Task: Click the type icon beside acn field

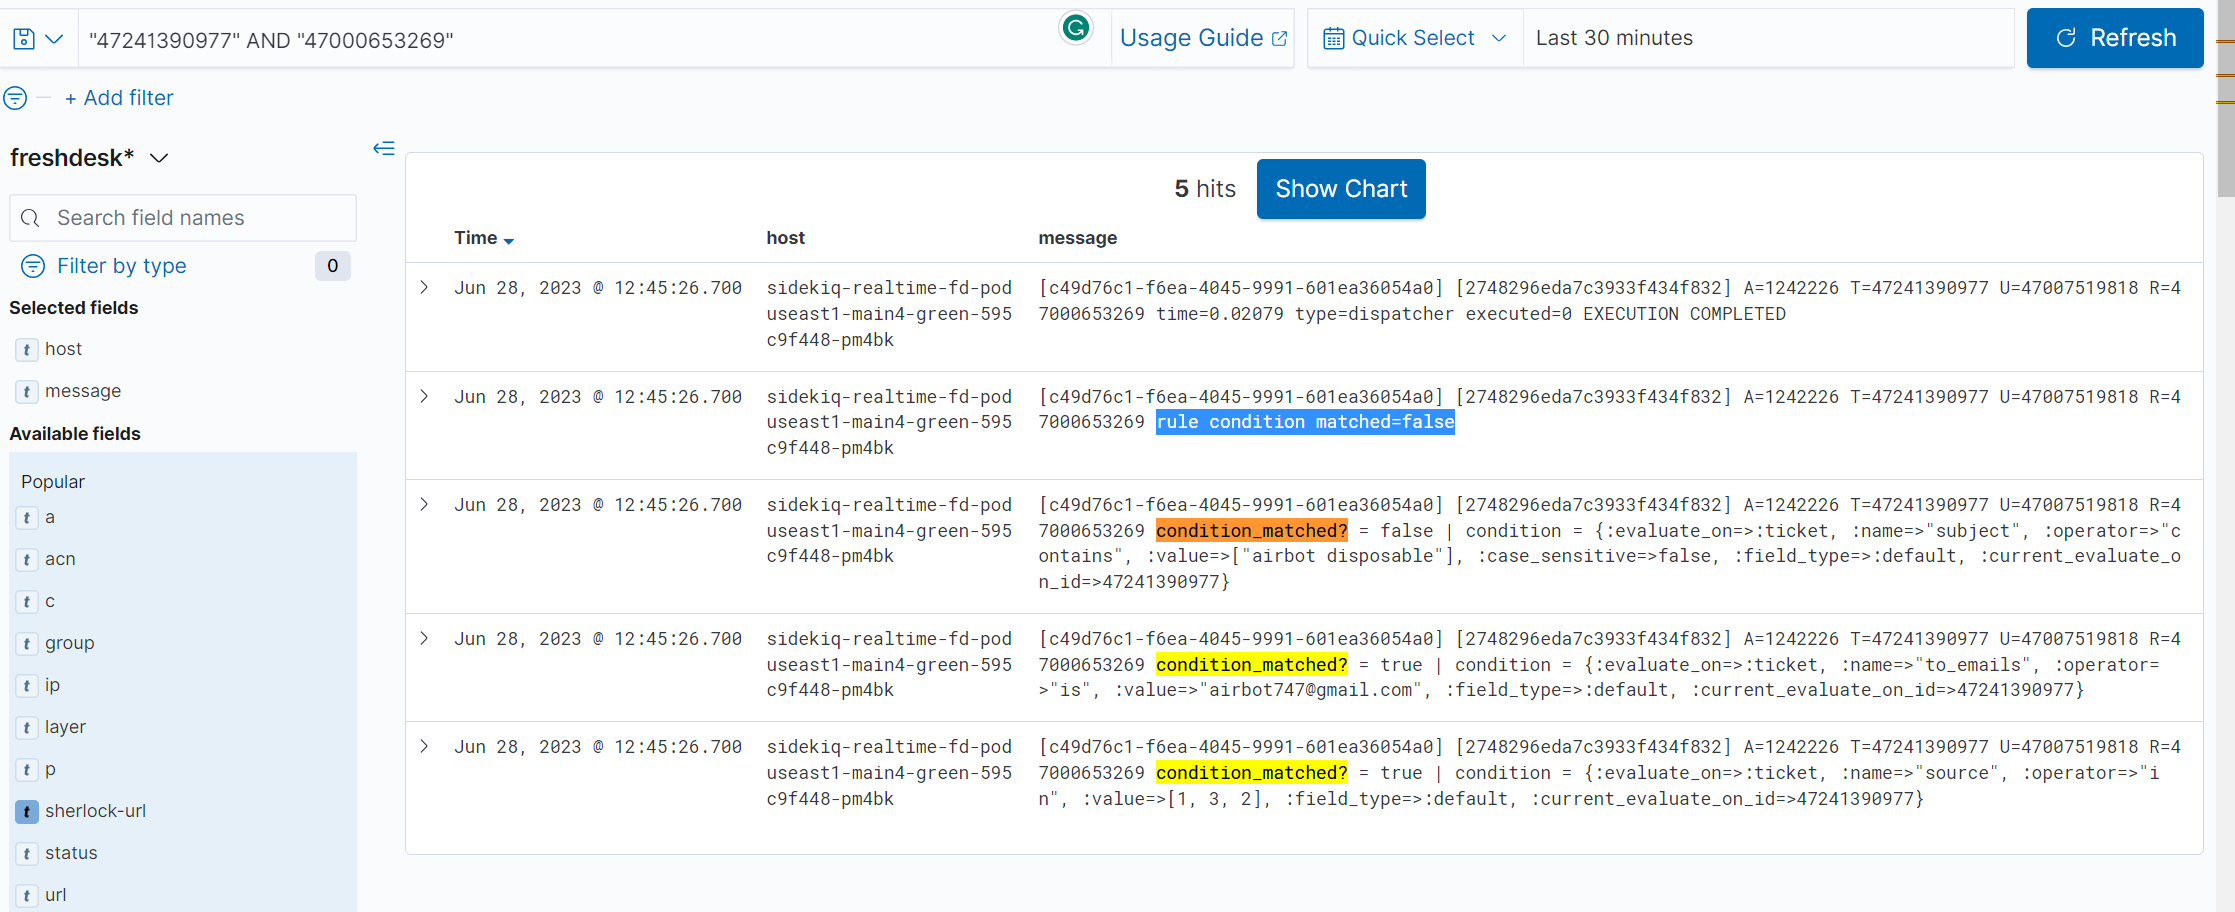Action: coord(27,559)
